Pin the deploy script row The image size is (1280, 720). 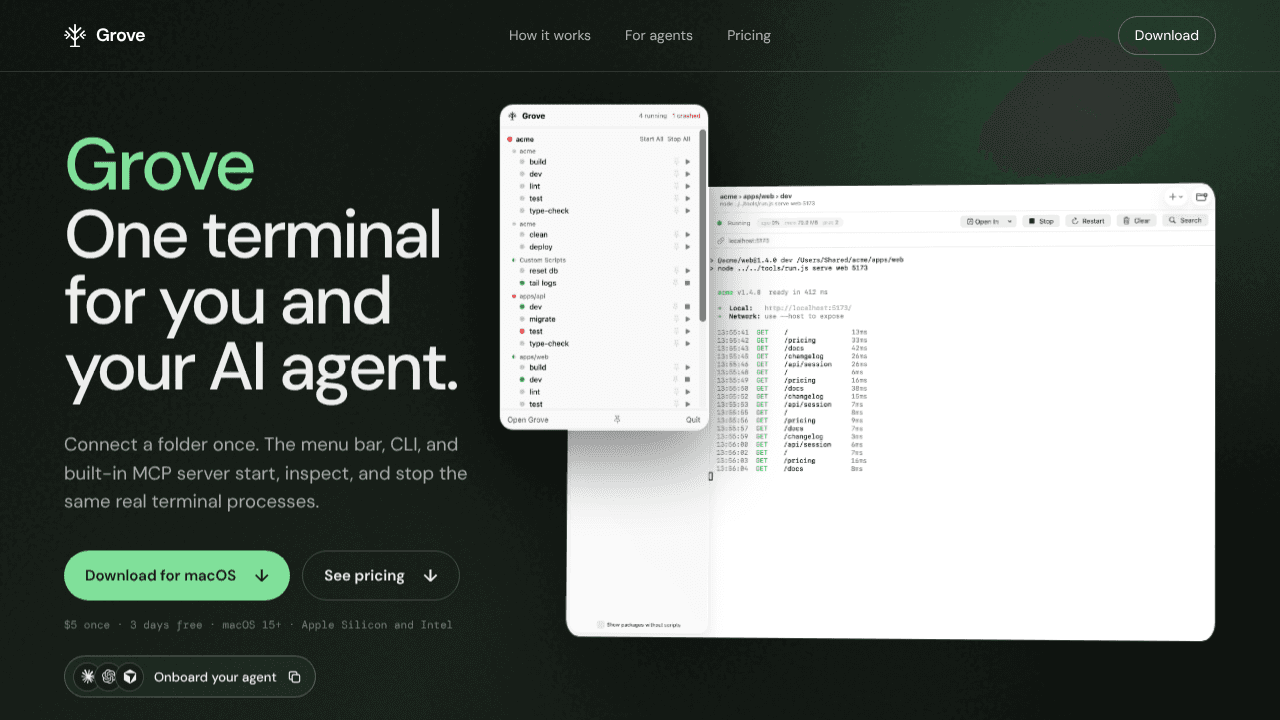676,247
